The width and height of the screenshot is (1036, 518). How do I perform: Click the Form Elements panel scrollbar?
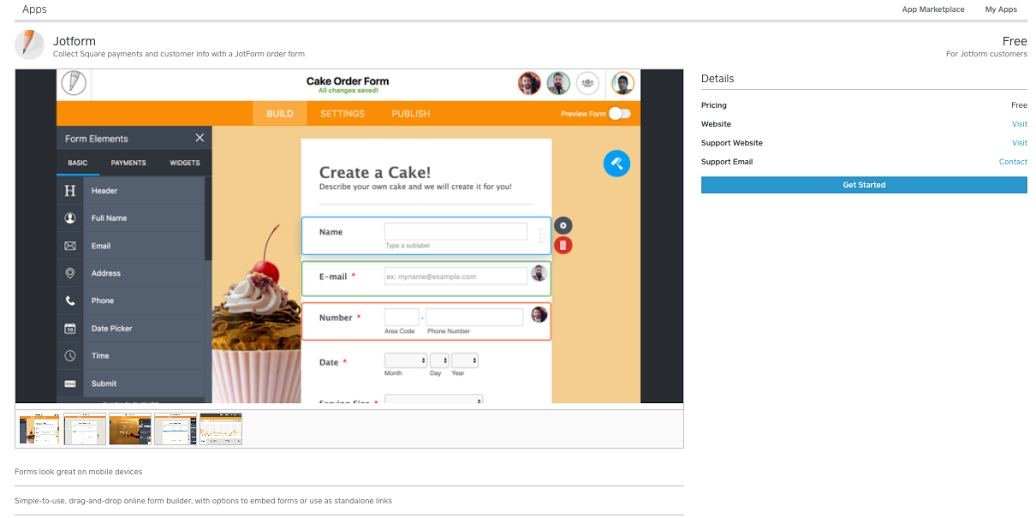click(x=208, y=218)
